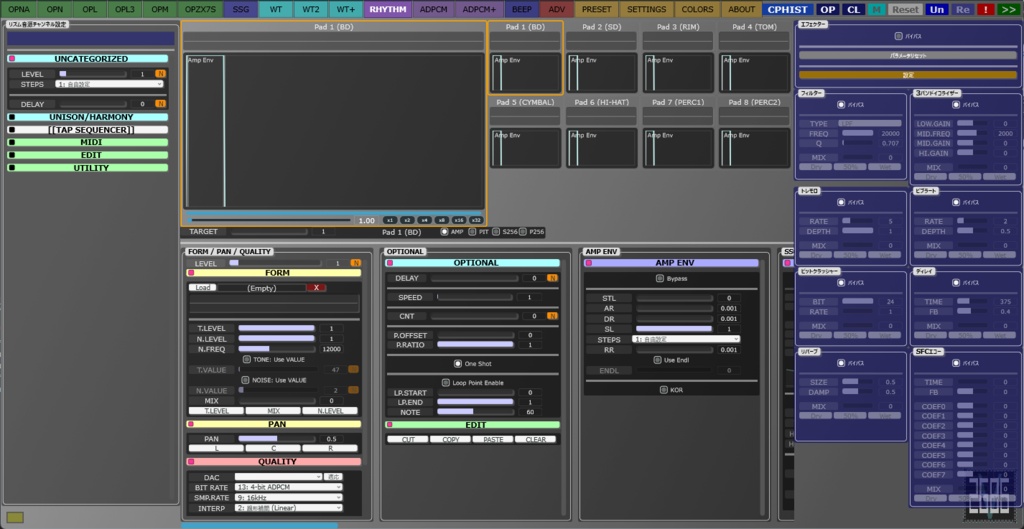Toggle the pink square on PAN header

191,425
